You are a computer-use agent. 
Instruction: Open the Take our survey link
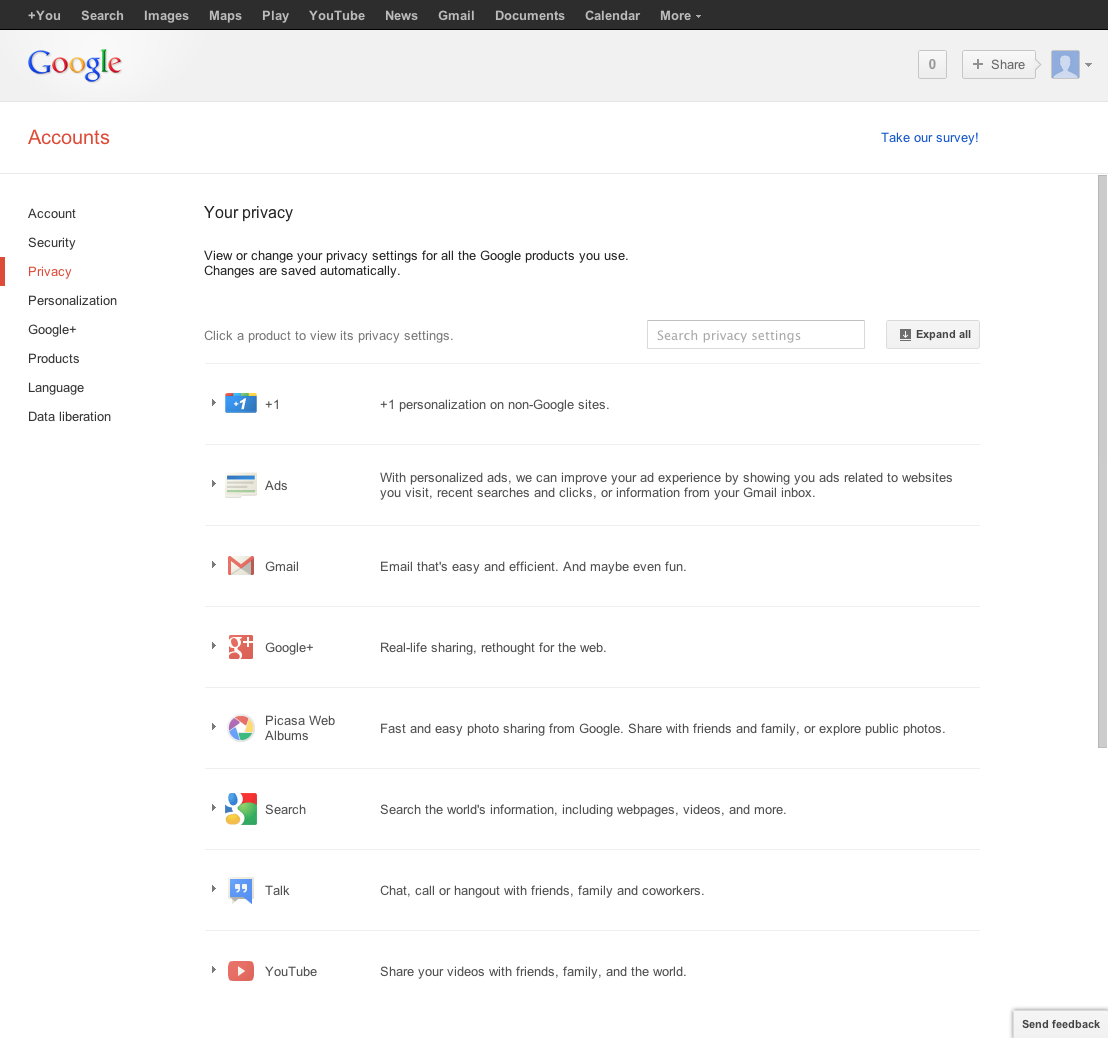[929, 138]
